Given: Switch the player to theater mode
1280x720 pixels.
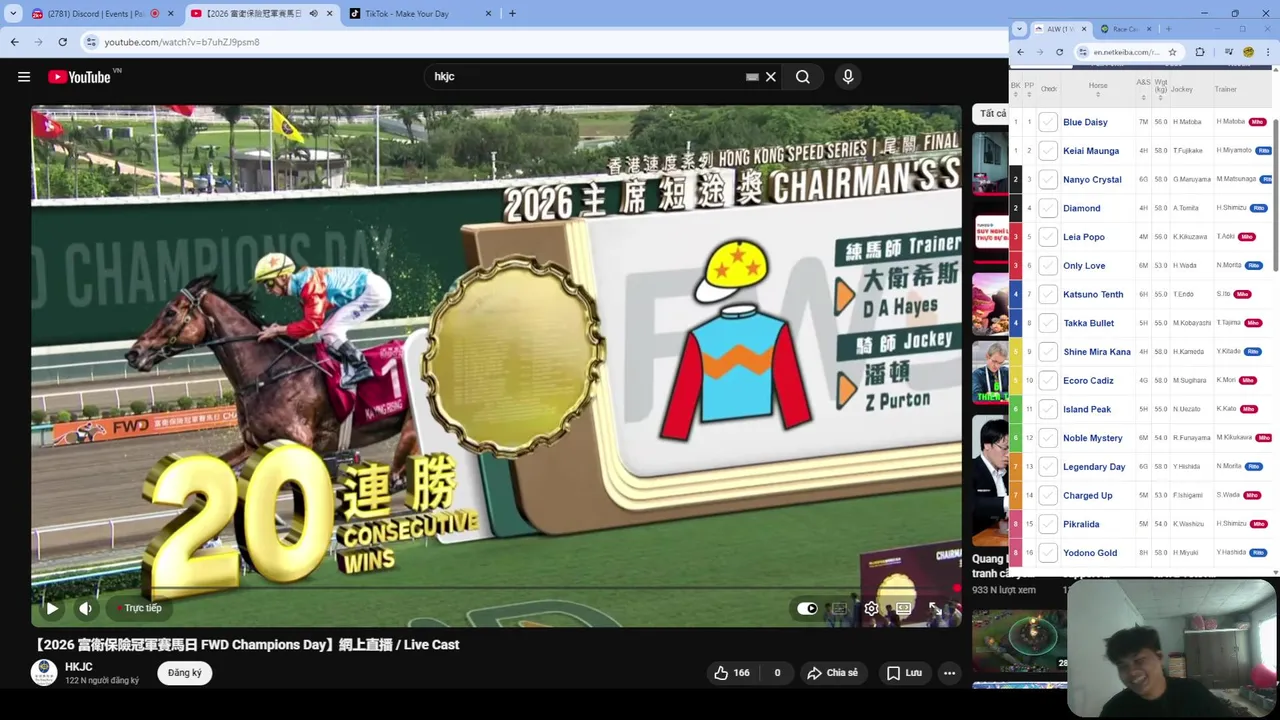Looking at the screenshot, I should pos(903,608).
